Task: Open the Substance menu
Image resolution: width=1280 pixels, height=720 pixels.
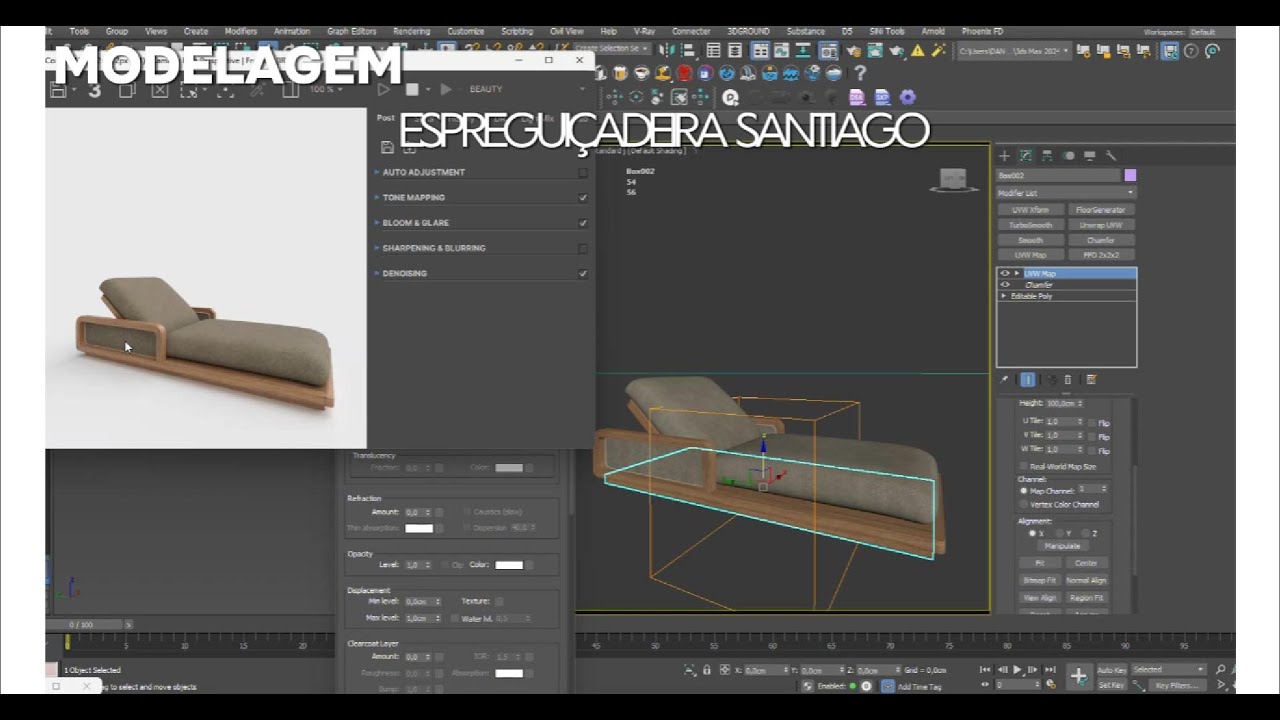Action: coord(805,32)
